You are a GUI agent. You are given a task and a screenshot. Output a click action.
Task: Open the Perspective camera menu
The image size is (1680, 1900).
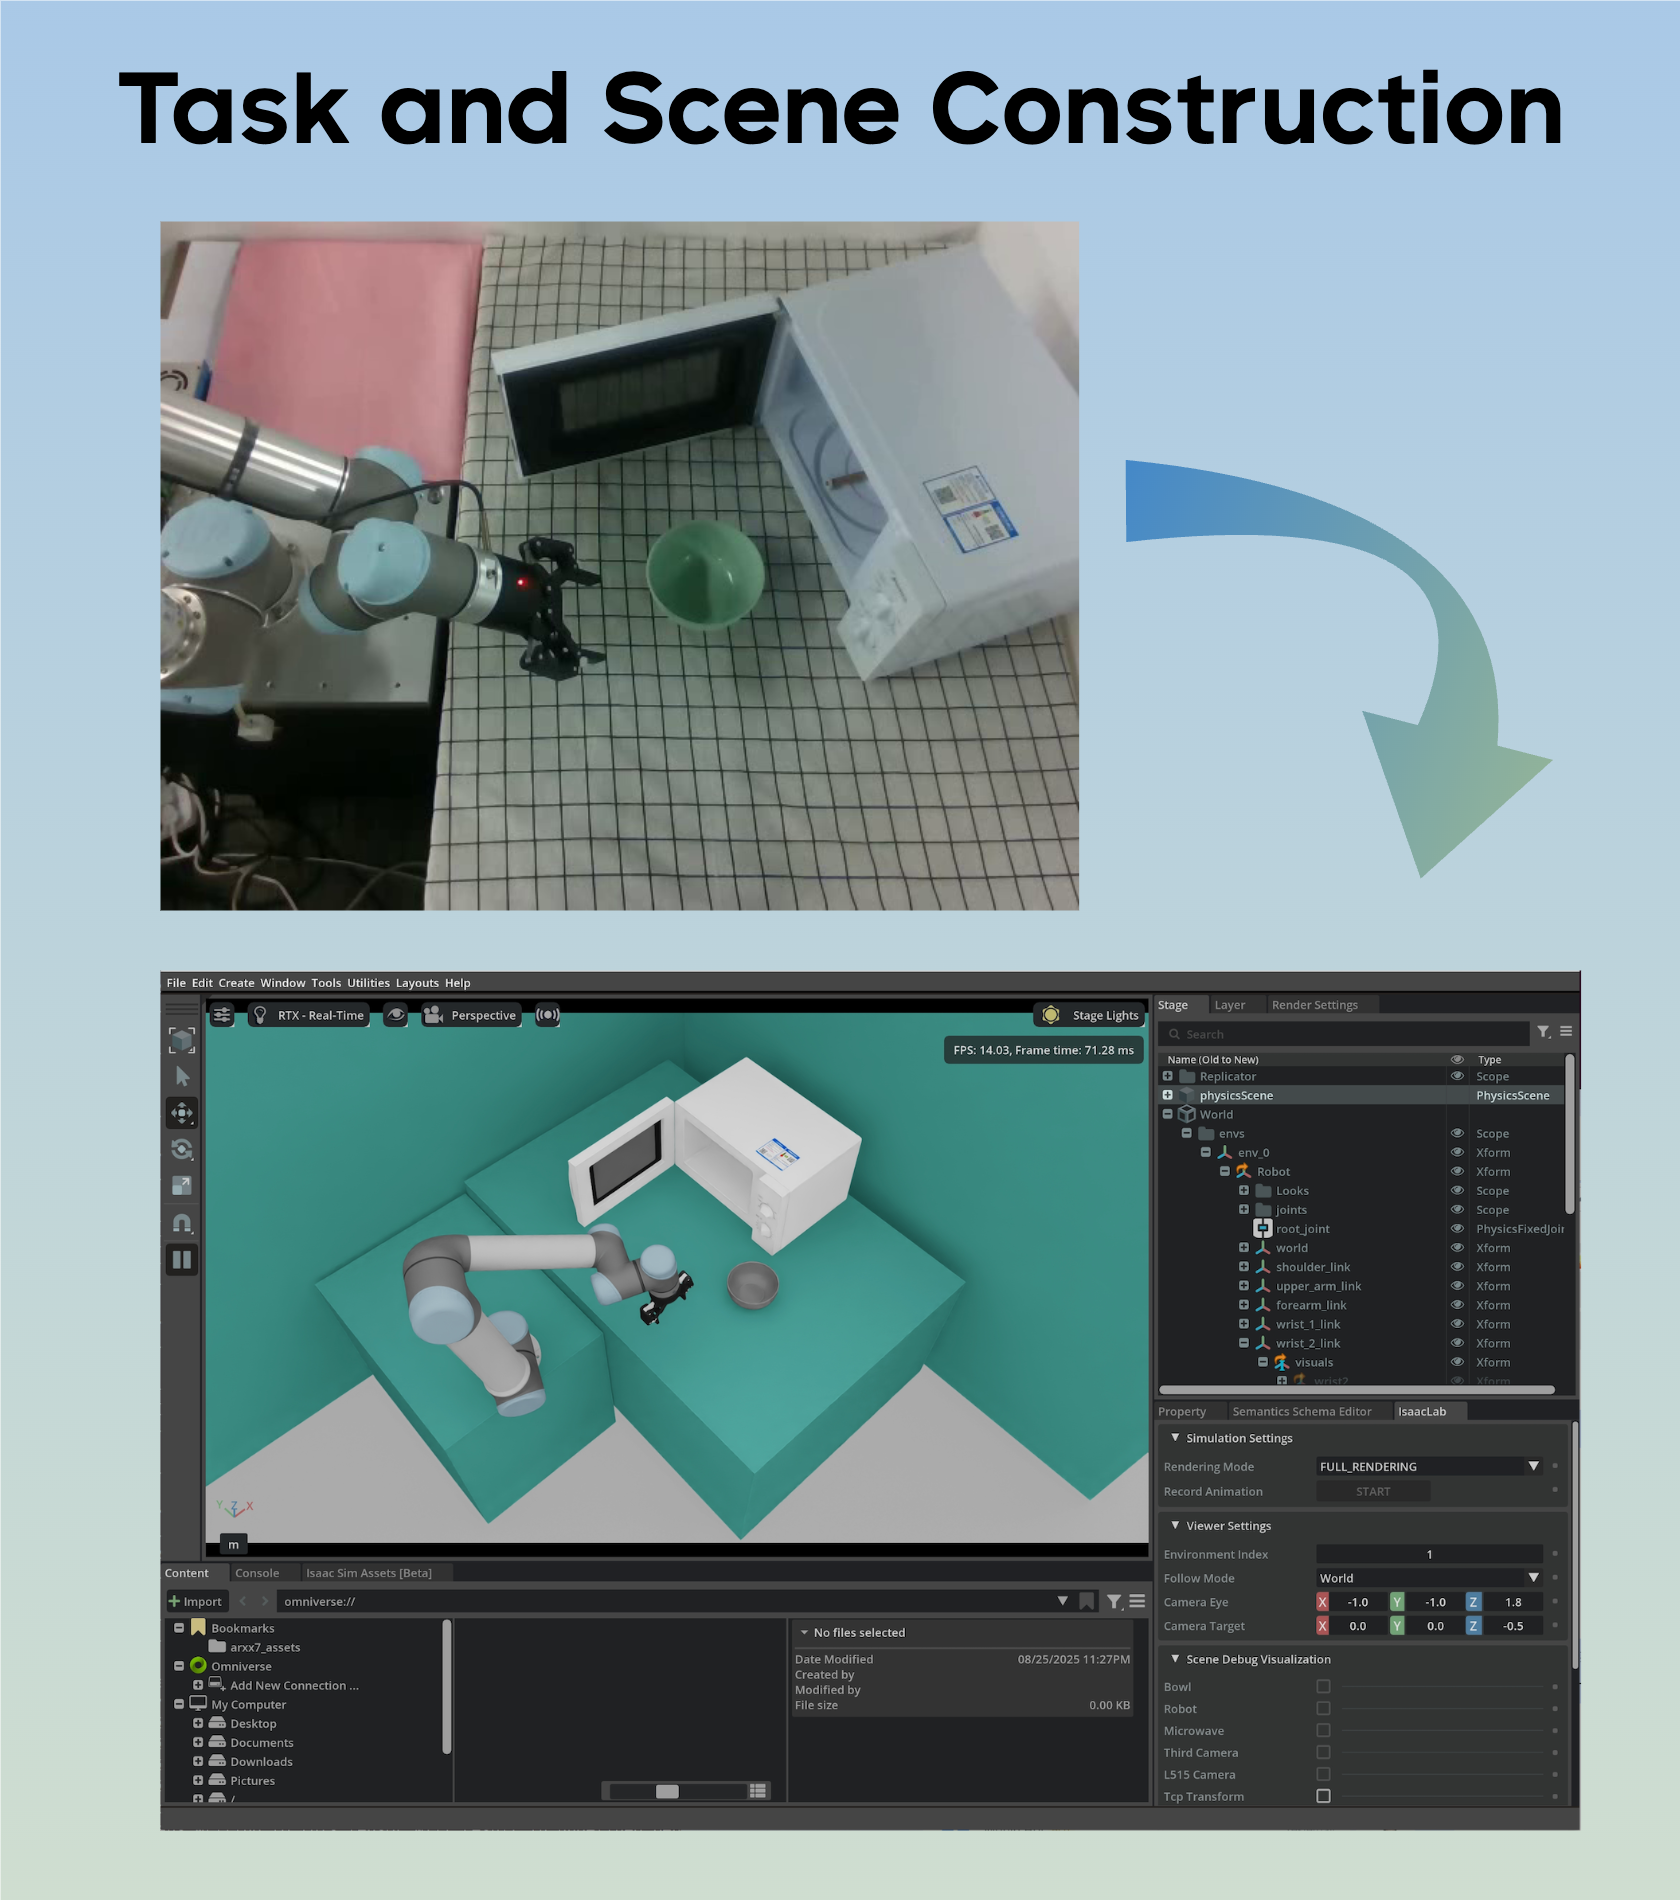click(471, 1015)
